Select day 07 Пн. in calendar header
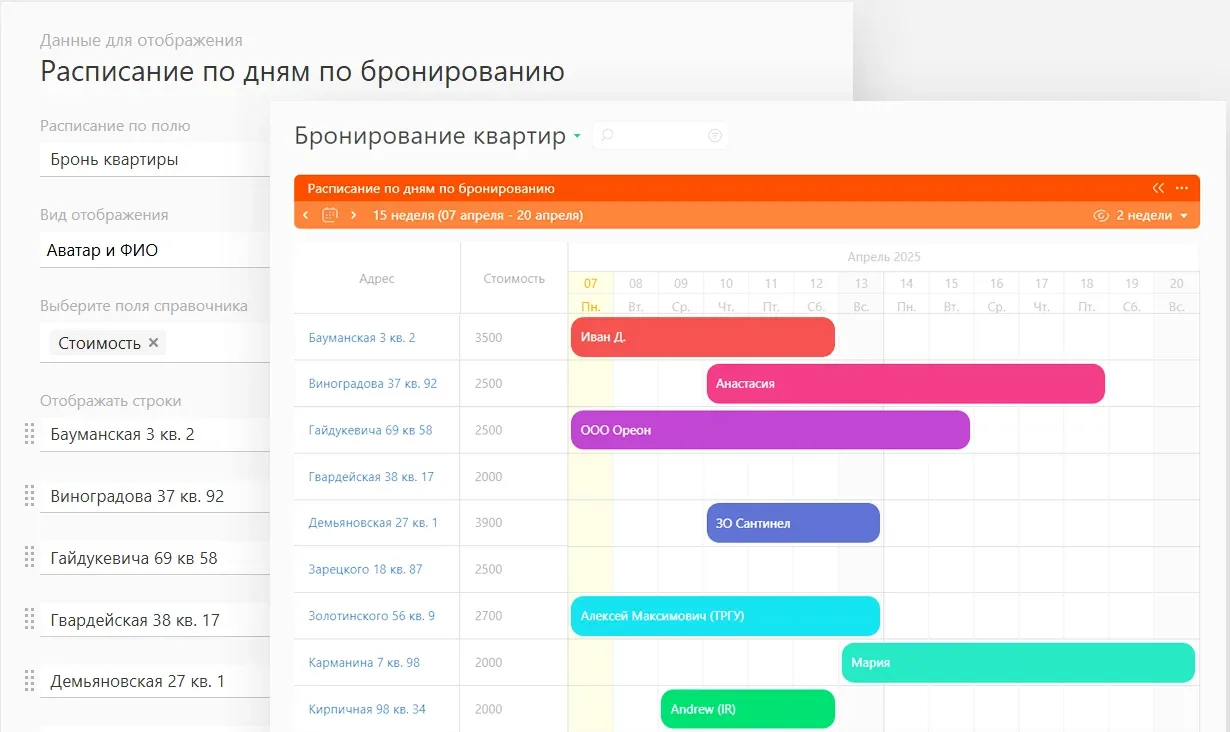The width and height of the screenshot is (1230, 732). (x=591, y=294)
